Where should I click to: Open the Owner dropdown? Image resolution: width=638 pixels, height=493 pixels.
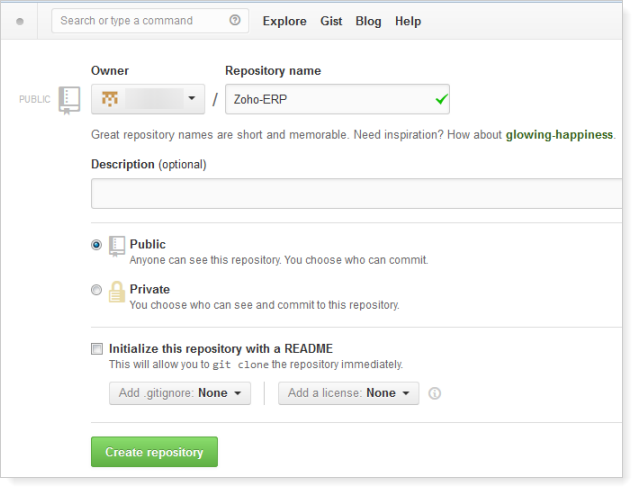click(148, 99)
